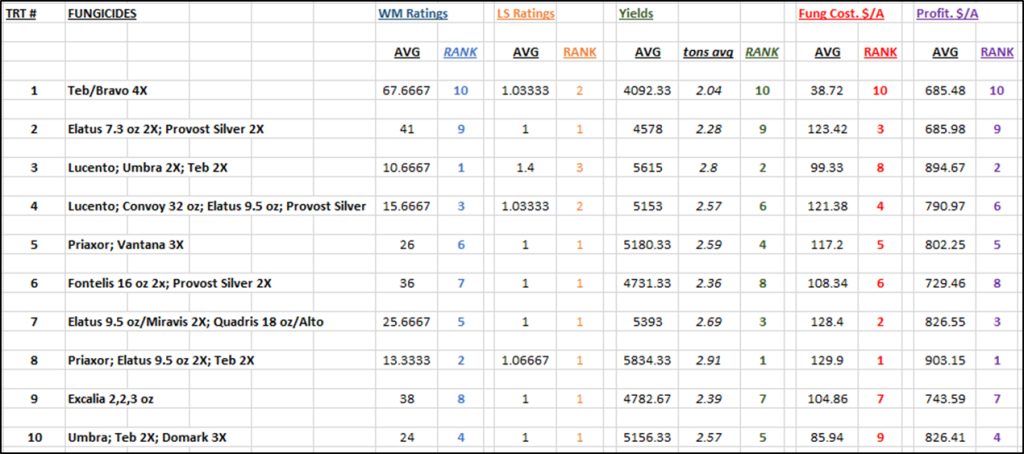Select WM average value 13.3333
The image size is (1024, 454).
(406, 361)
